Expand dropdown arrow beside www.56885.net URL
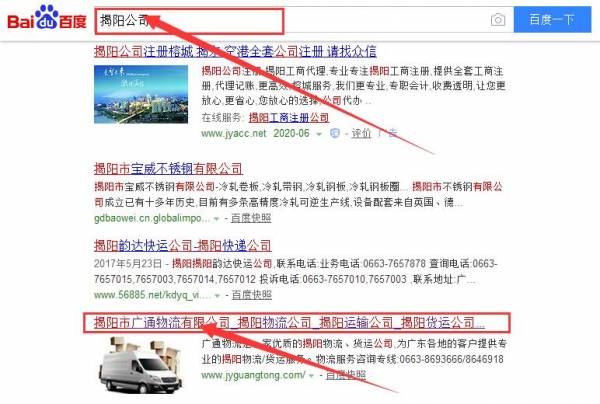The height and width of the screenshot is (404, 600). [x=217, y=296]
